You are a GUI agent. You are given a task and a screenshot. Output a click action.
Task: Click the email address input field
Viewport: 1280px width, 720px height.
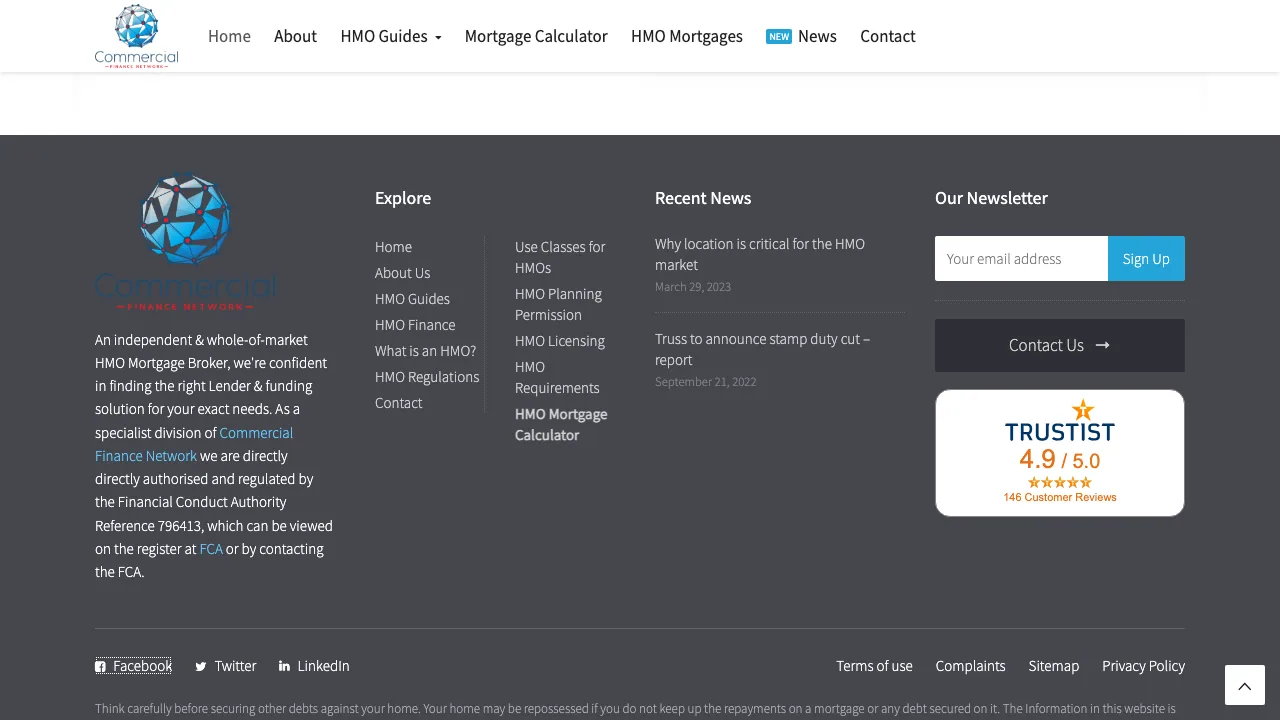[x=1021, y=258]
